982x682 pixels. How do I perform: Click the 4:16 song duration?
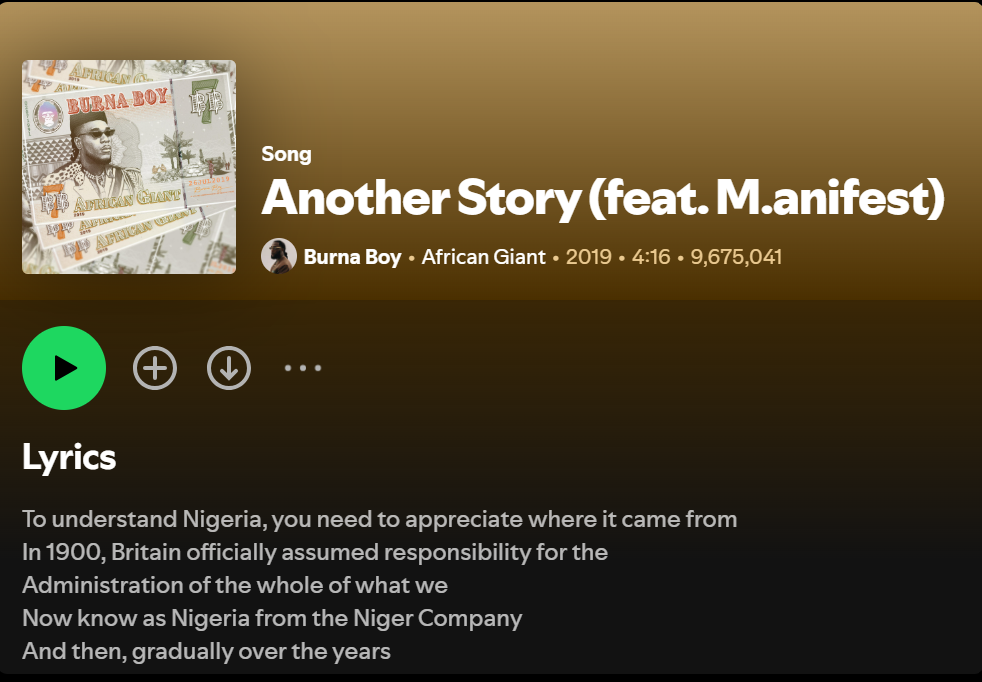tap(651, 257)
